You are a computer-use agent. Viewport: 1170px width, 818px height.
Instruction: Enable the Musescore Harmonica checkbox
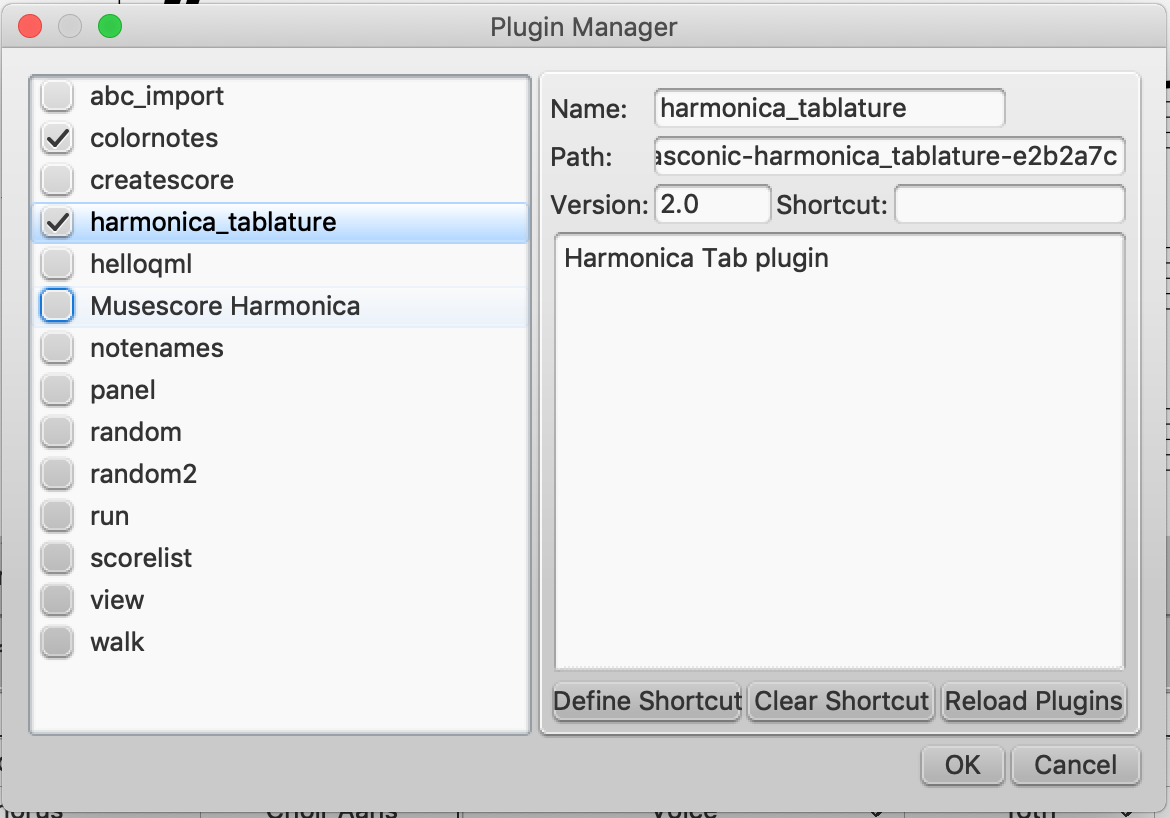click(x=57, y=306)
